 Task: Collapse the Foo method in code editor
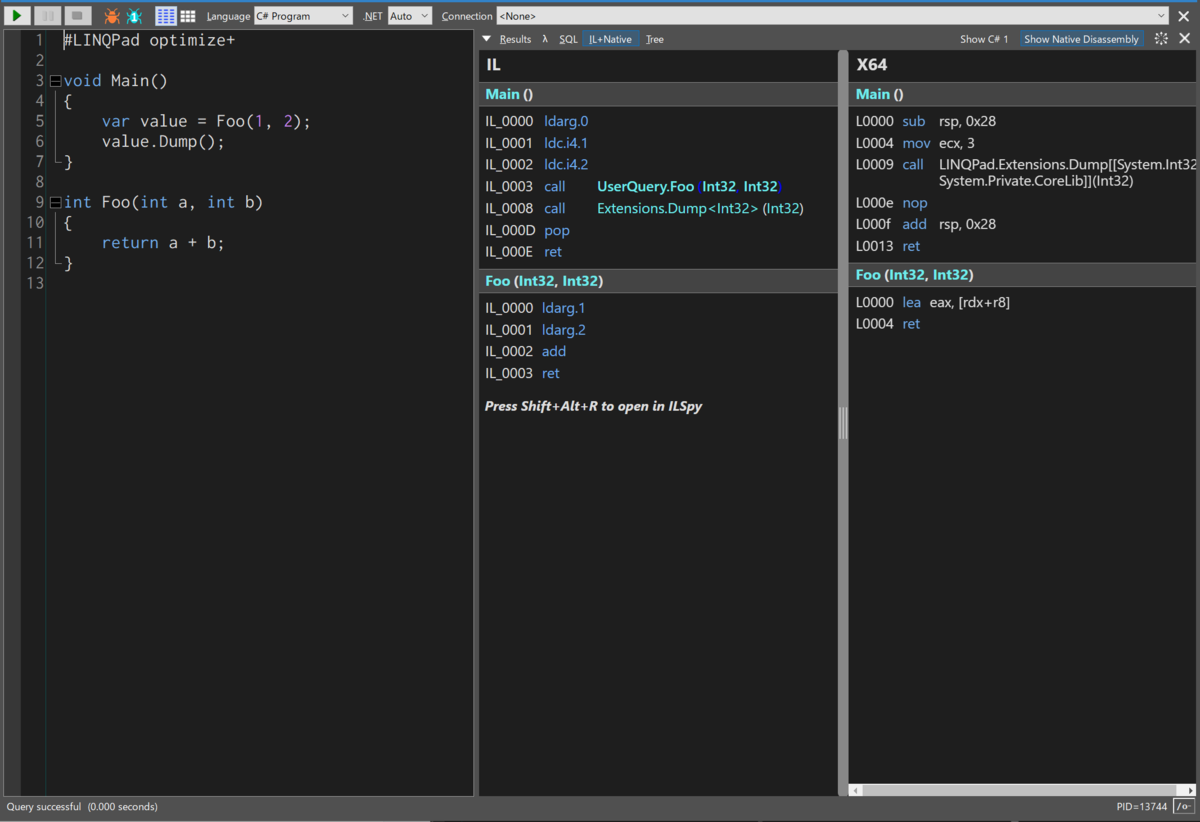coord(55,202)
